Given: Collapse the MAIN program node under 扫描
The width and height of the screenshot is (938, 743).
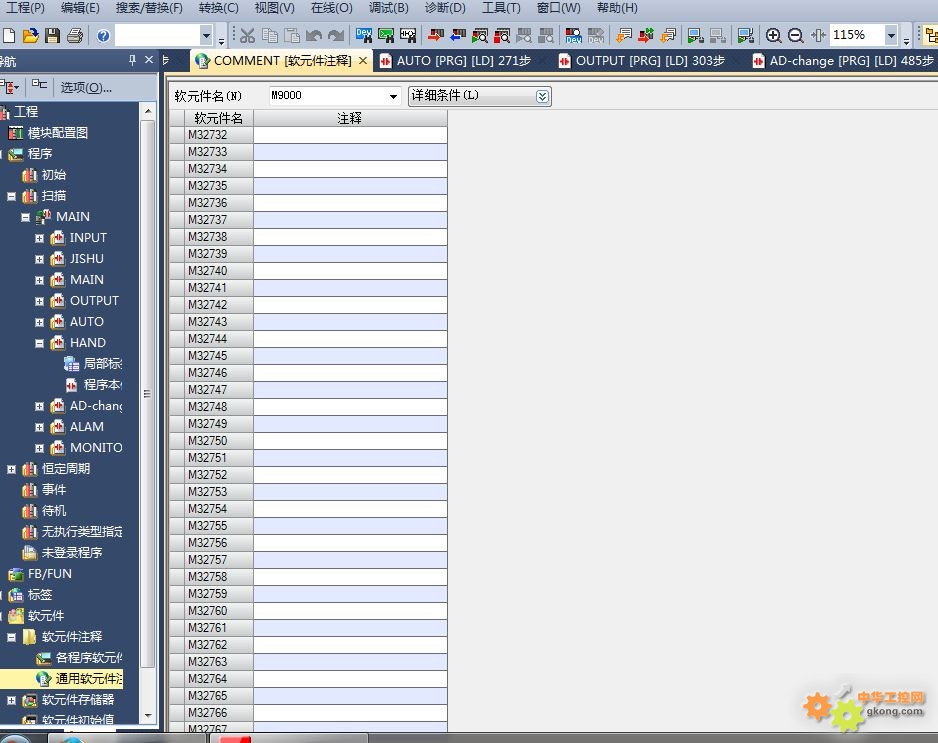Looking at the screenshot, I should click(25, 217).
